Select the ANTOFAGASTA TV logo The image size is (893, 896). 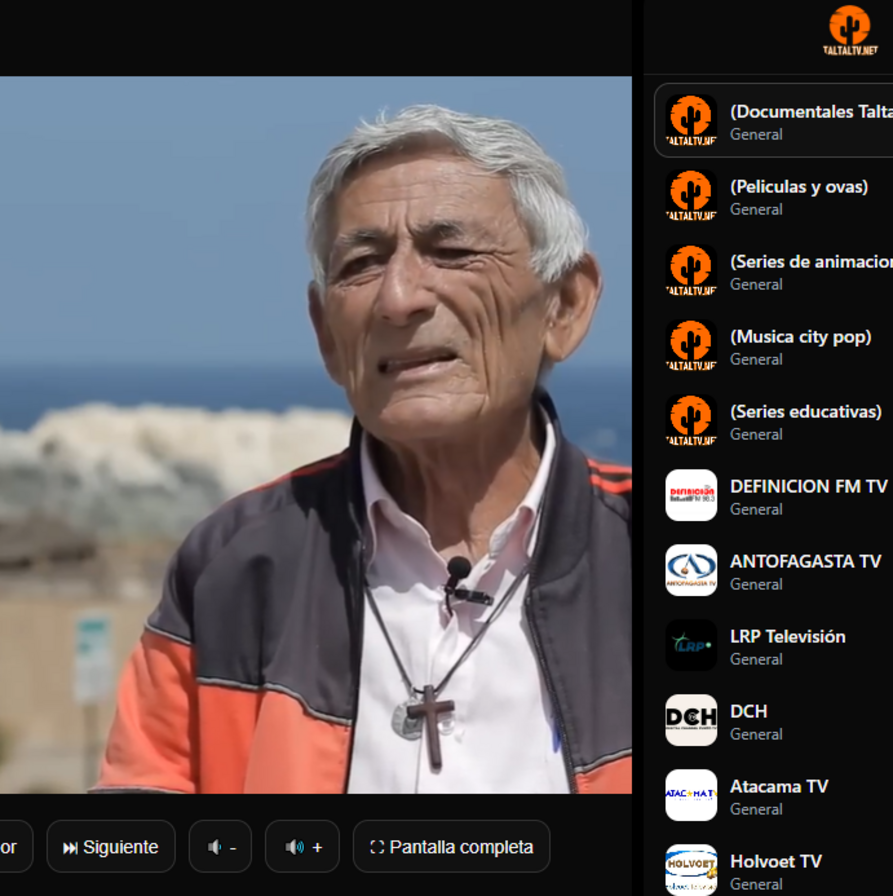(691, 571)
